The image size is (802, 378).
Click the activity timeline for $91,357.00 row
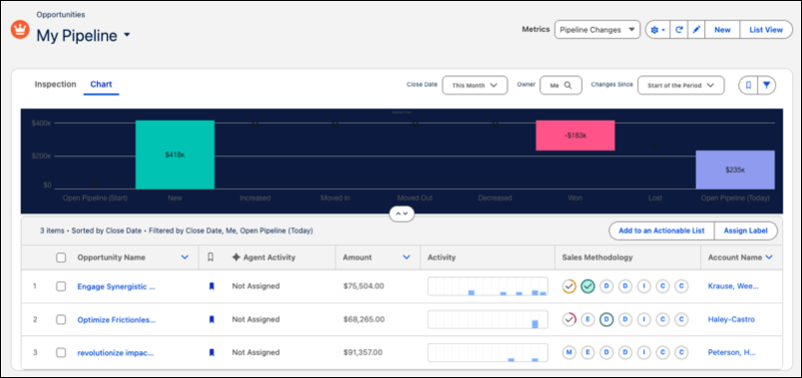(487, 352)
